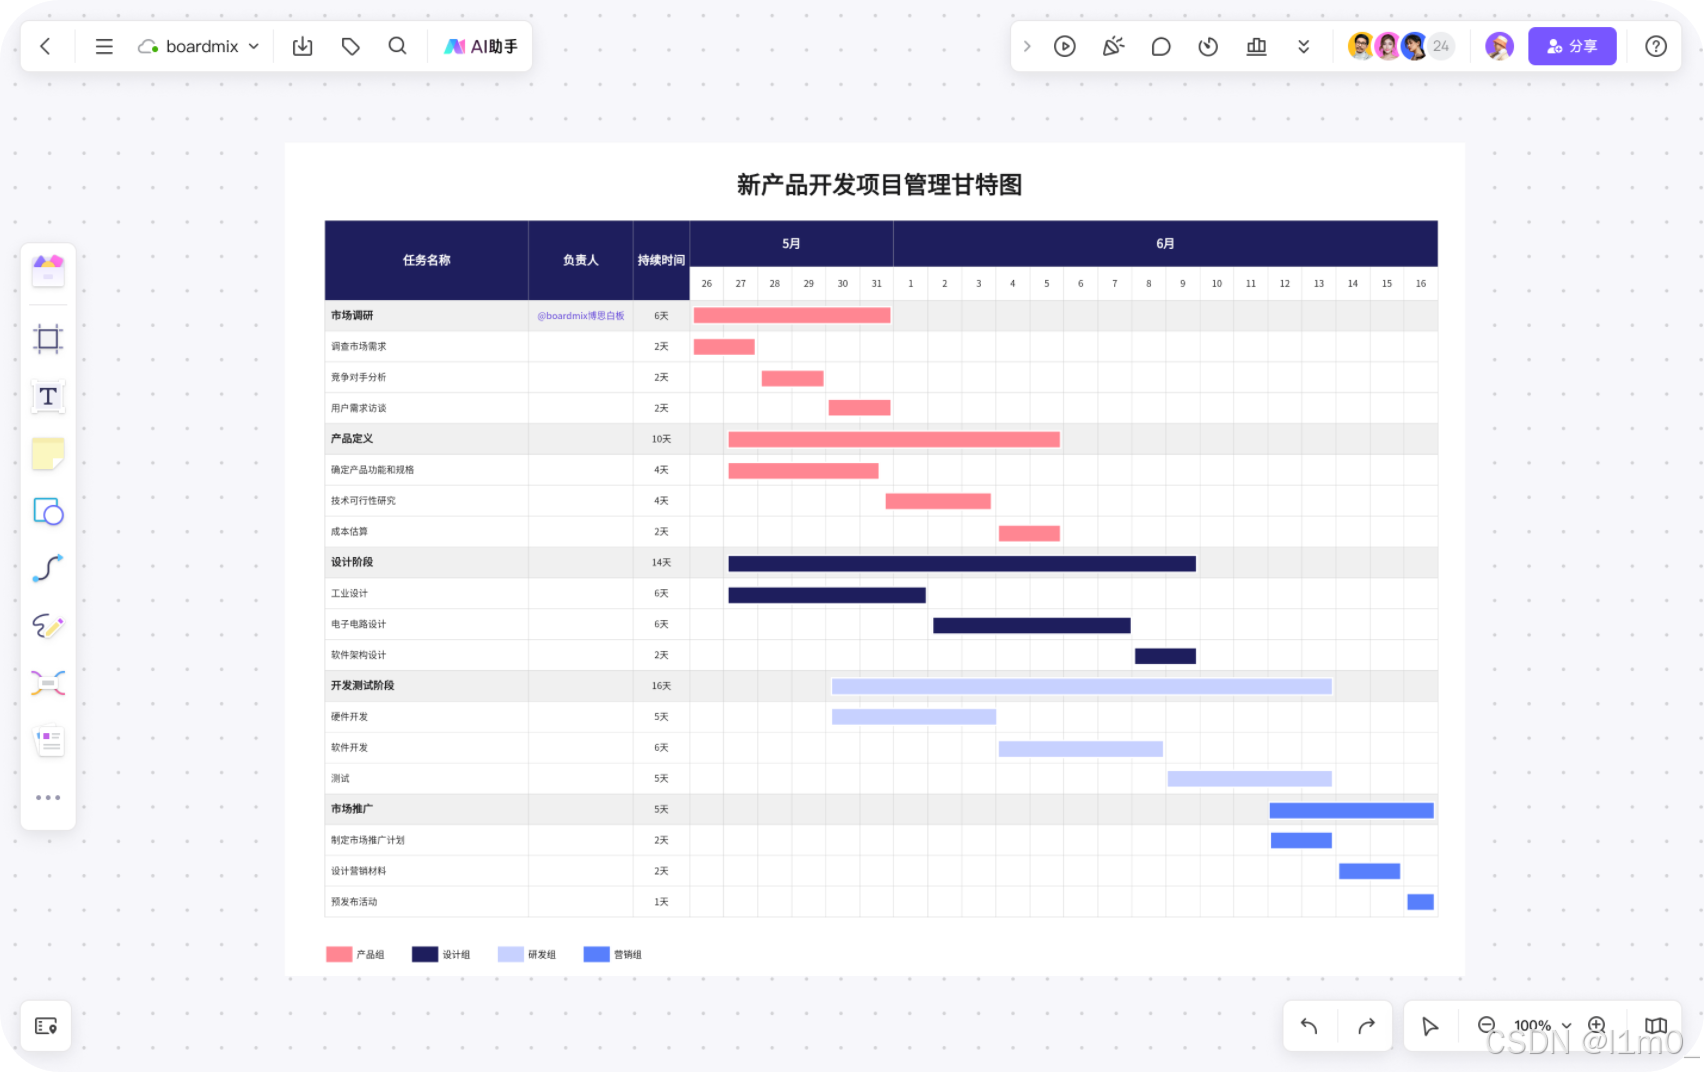Click the 16天 duration cell

661,686
